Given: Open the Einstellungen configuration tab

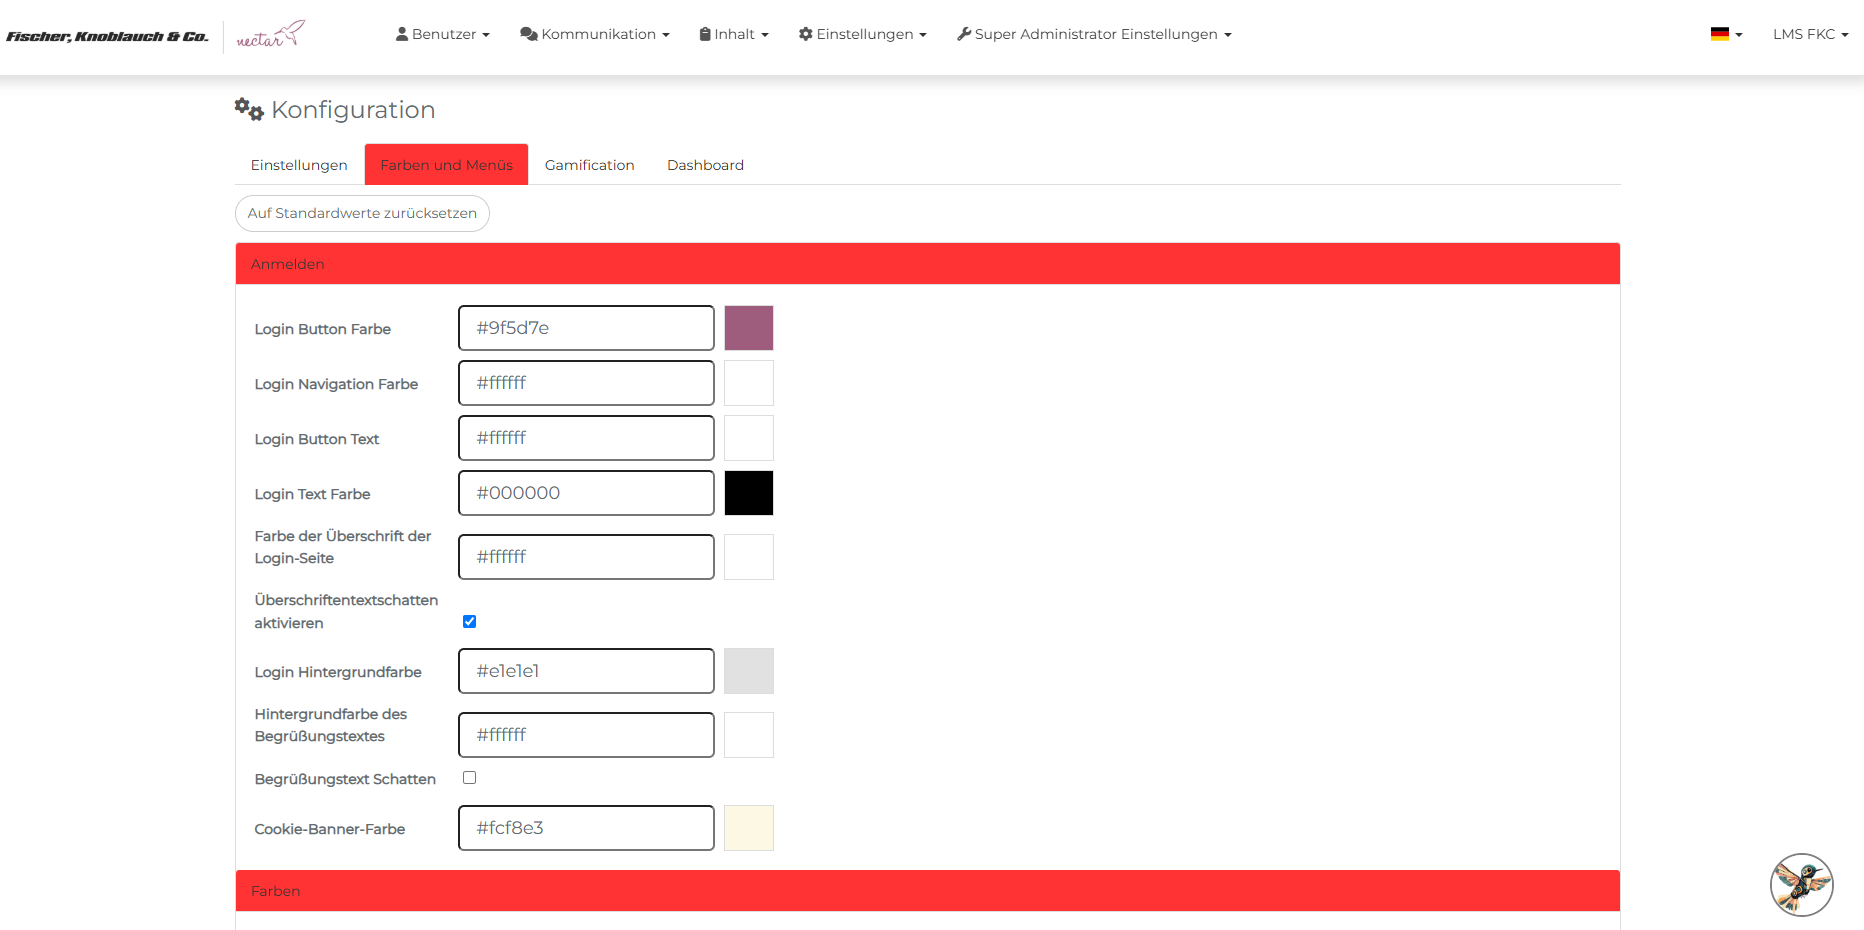Looking at the screenshot, I should [x=299, y=165].
